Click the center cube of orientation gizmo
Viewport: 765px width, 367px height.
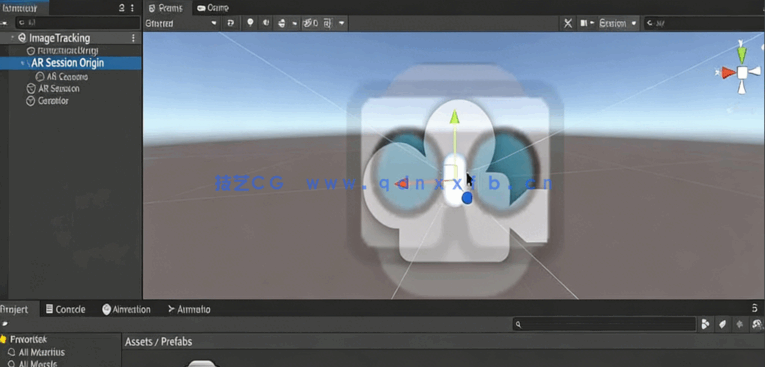(x=742, y=73)
